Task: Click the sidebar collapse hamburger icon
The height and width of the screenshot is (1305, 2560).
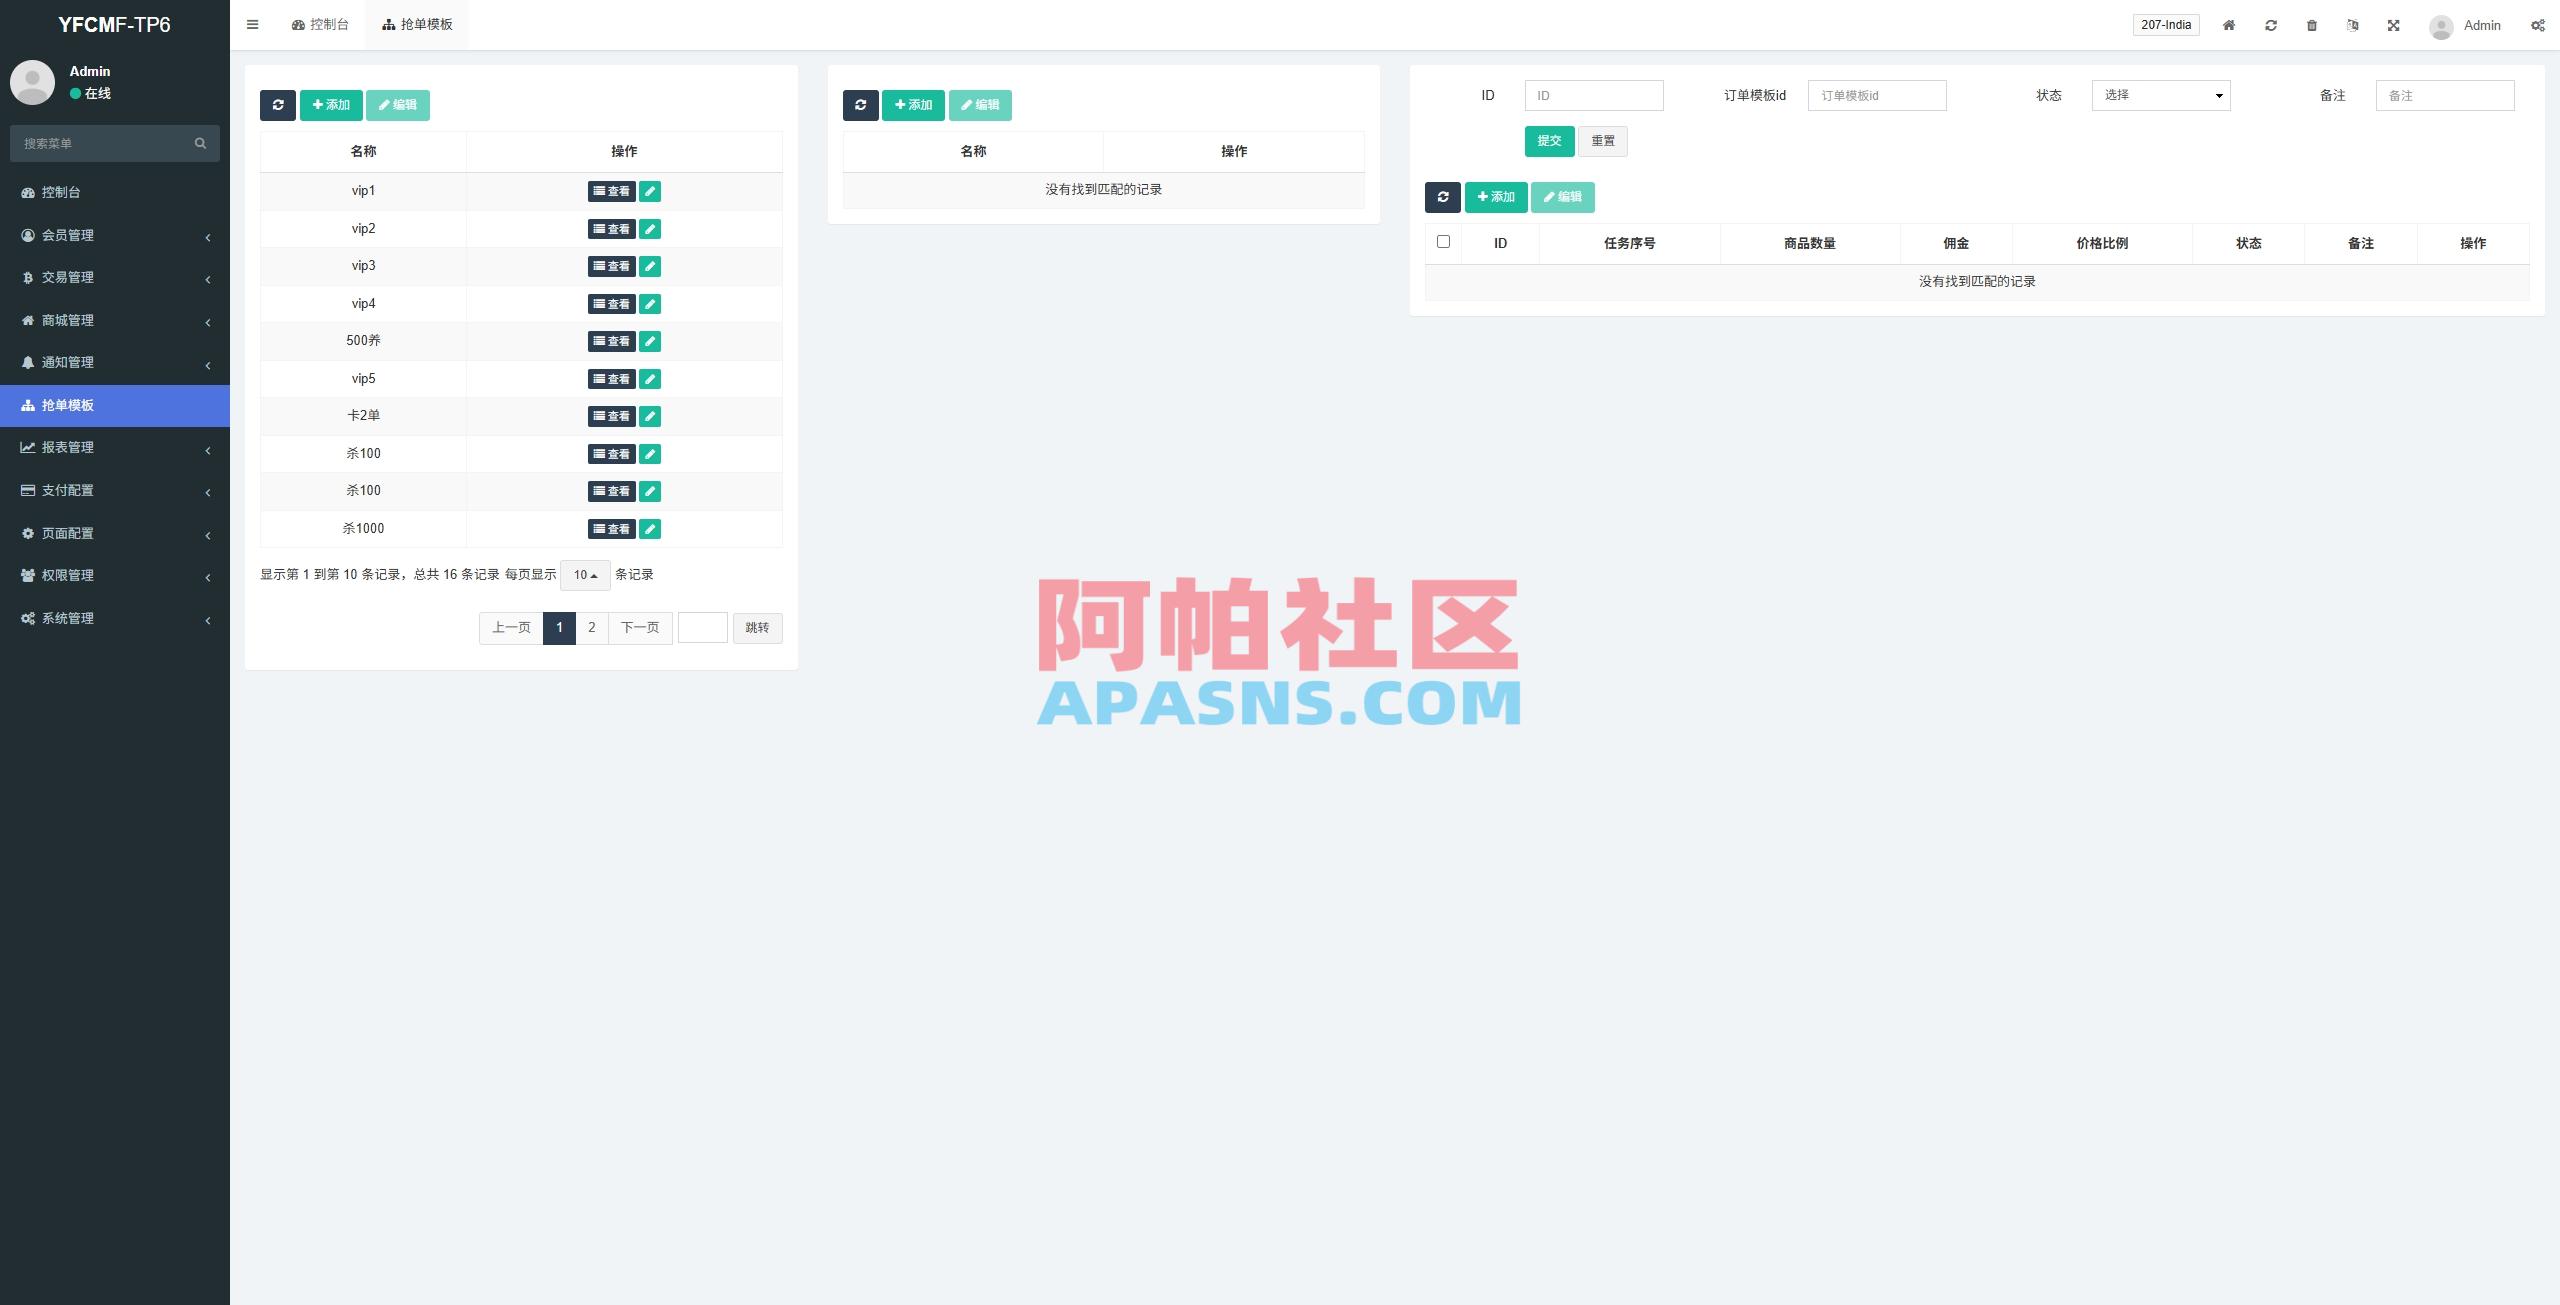Action: pyautogui.click(x=253, y=24)
